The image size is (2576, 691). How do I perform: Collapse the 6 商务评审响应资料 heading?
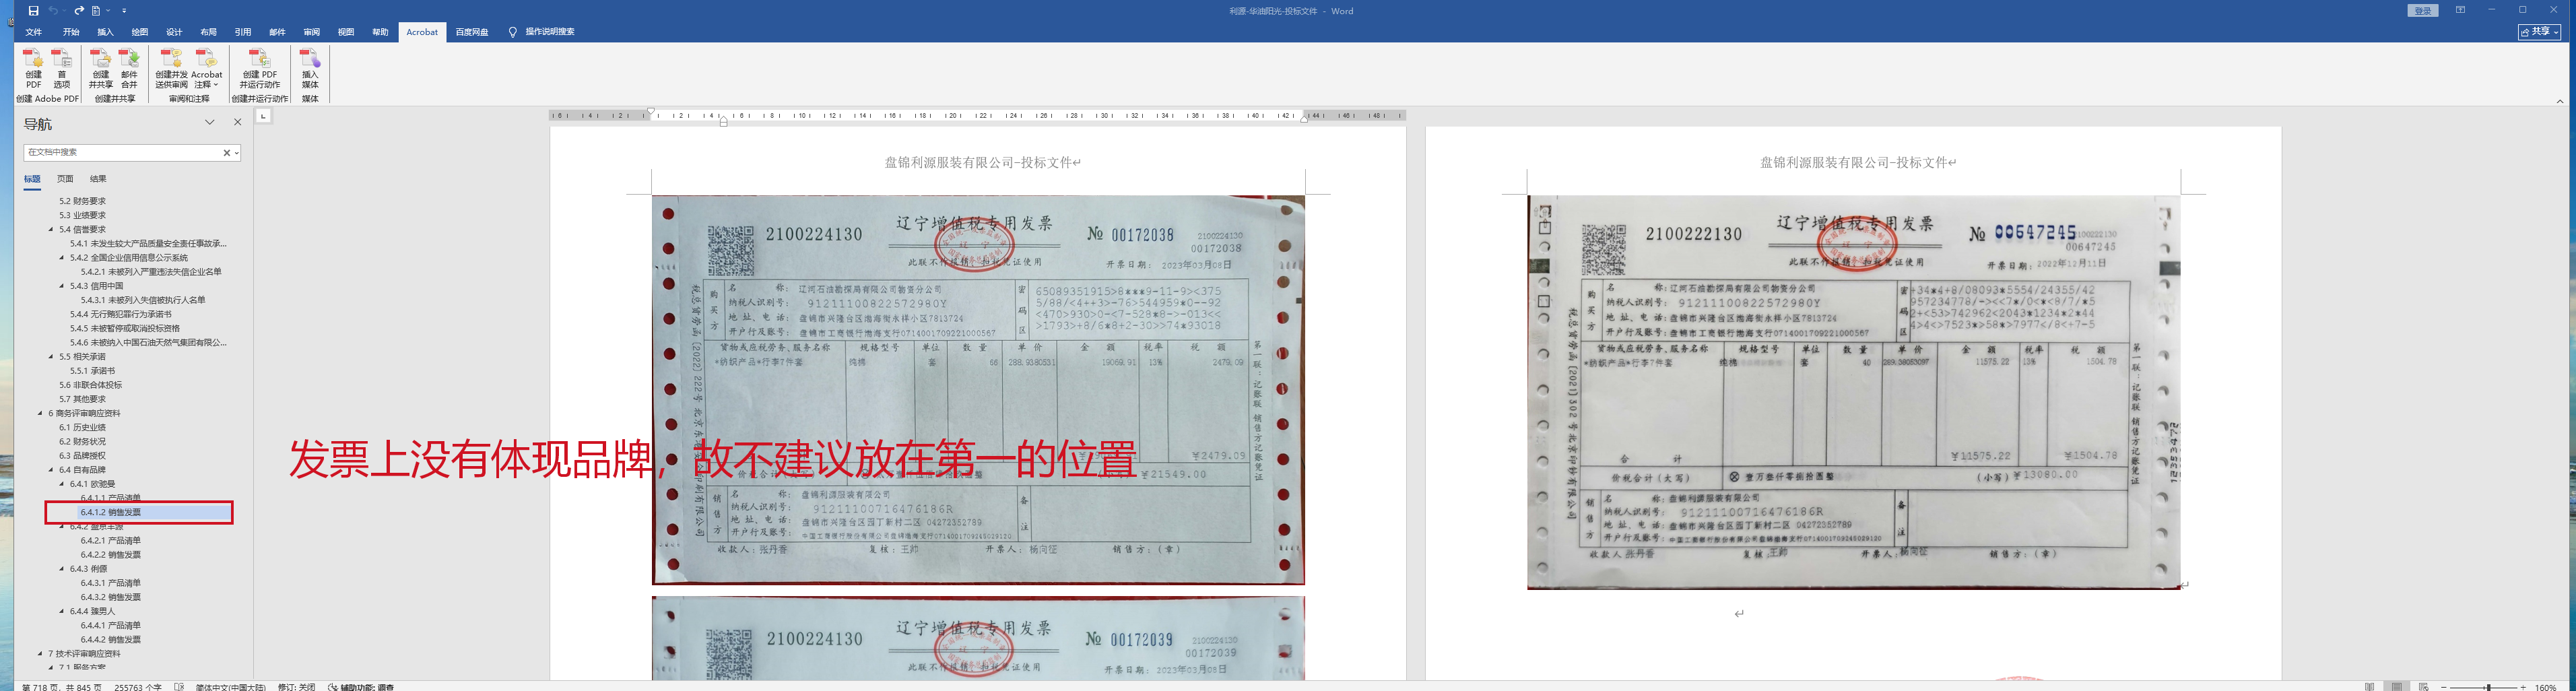tap(40, 413)
